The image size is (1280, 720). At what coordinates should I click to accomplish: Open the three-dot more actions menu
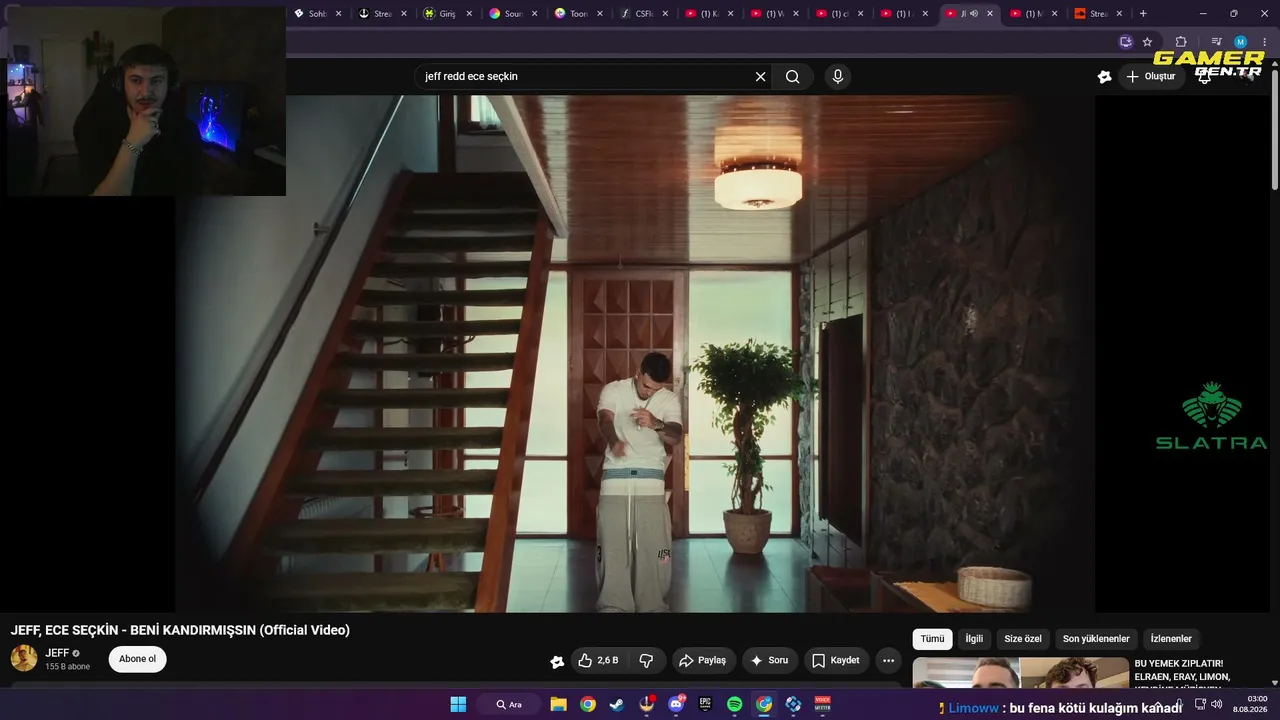click(888, 660)
